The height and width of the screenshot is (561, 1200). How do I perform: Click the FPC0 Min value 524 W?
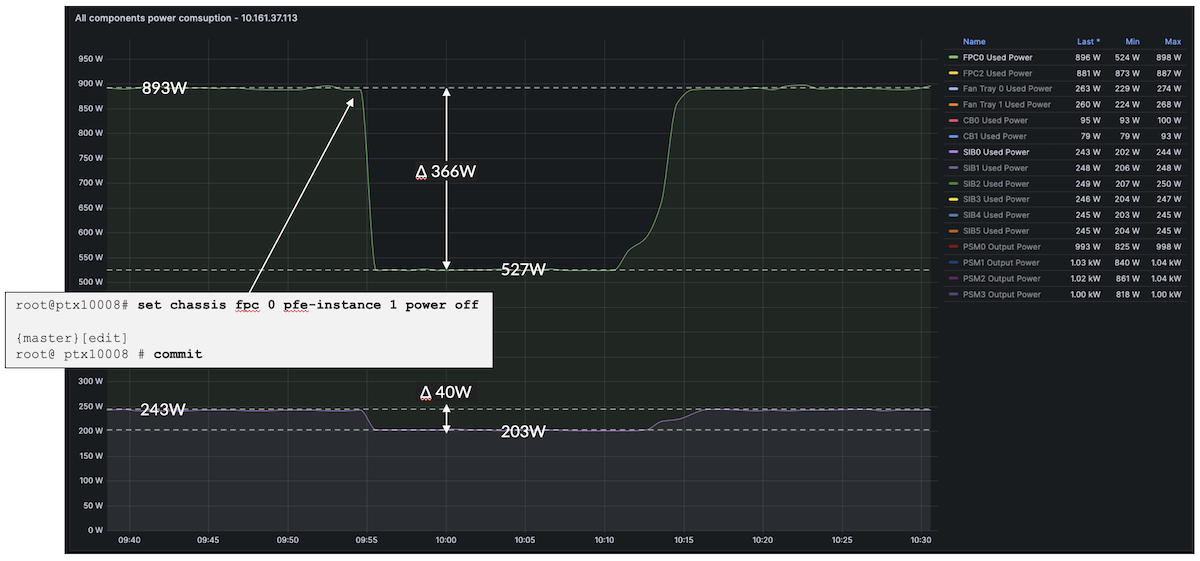coord(1129,58)
